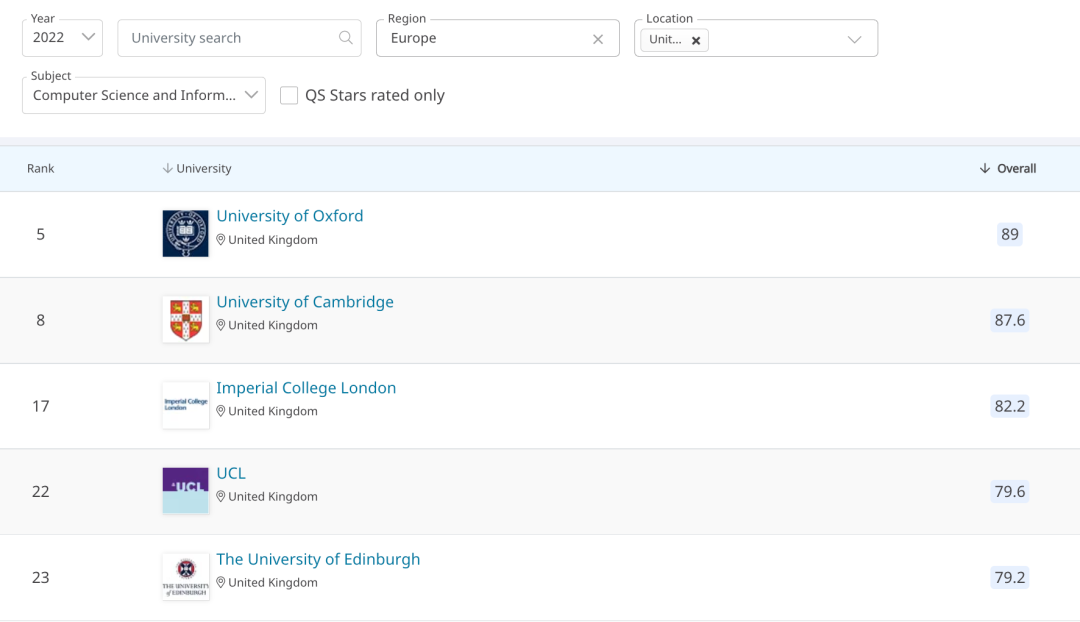Viewport: 1080px width, 622px height.
Task: Click the search magnifier icon
Action: pyautogui.click(x=346, y=38)
